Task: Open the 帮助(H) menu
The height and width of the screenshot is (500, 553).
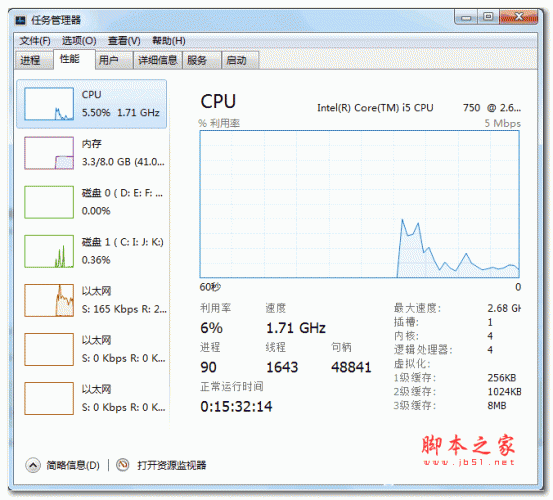Action: click(x=169, y=41)
